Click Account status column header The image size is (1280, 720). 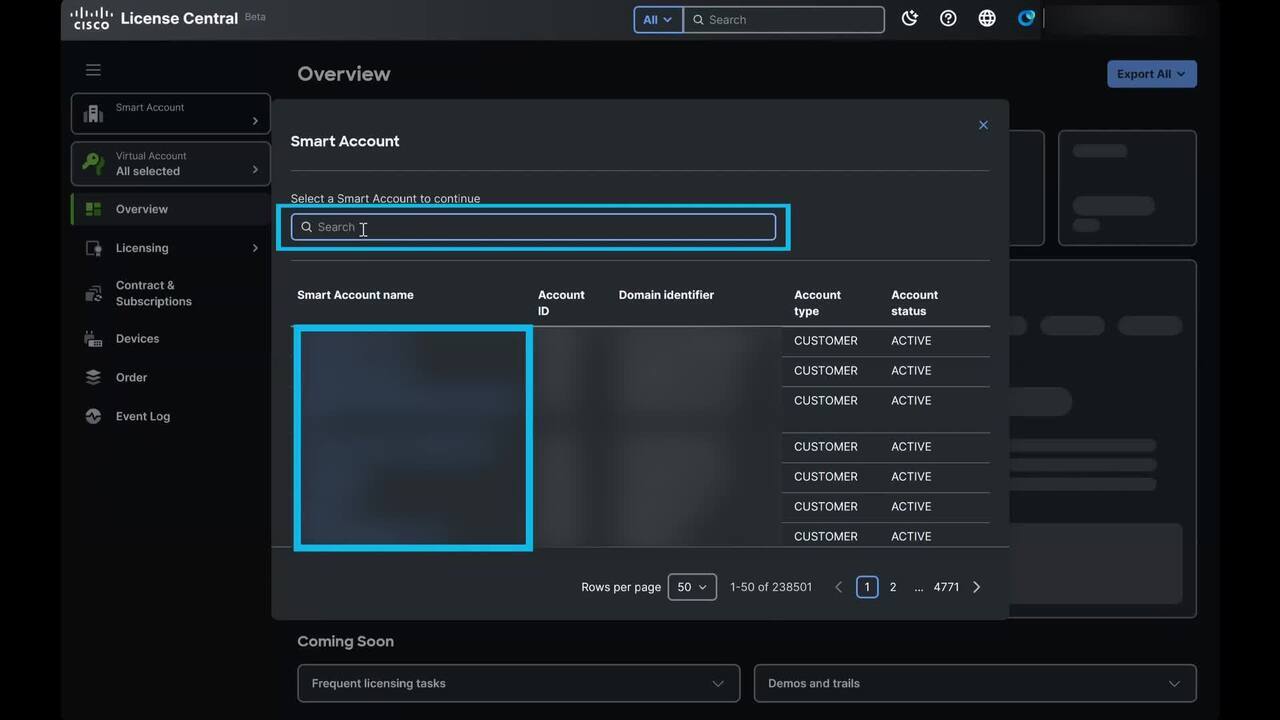[x=914, y=303]
